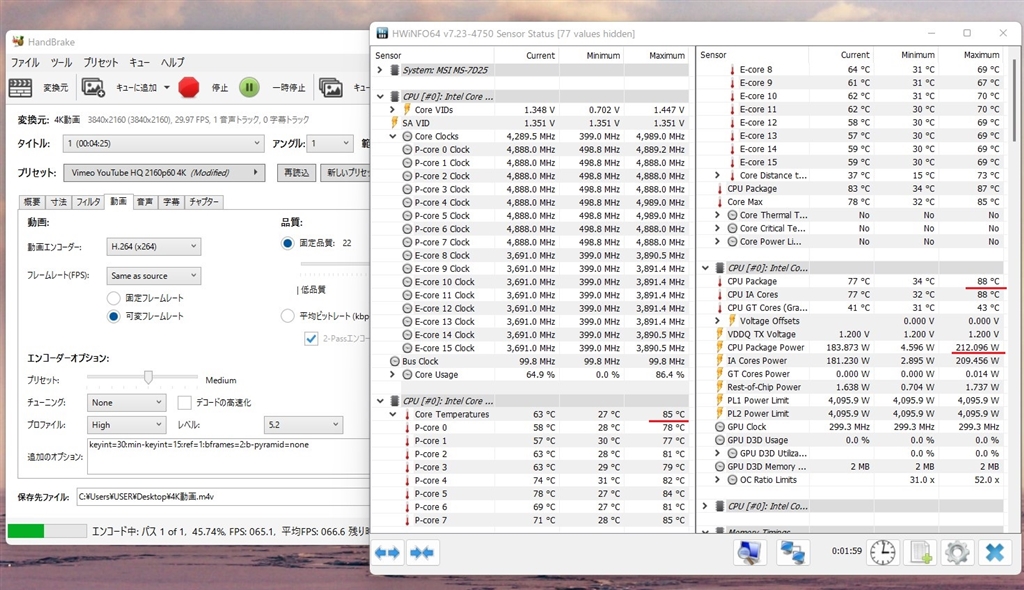Expand the System MSI MS-7D25 node

click(380, 70)
